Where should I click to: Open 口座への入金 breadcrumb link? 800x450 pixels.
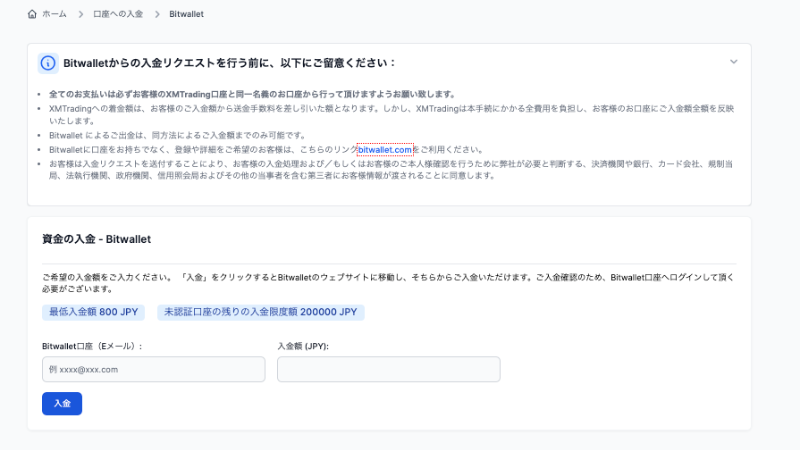pos(118,14)
